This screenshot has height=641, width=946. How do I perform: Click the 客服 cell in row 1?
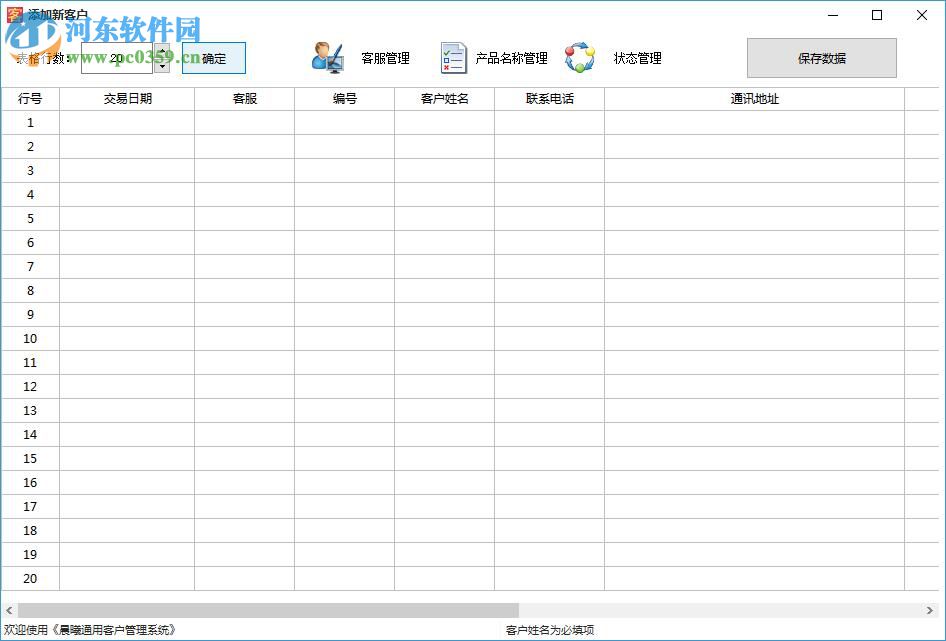point(243,122)
